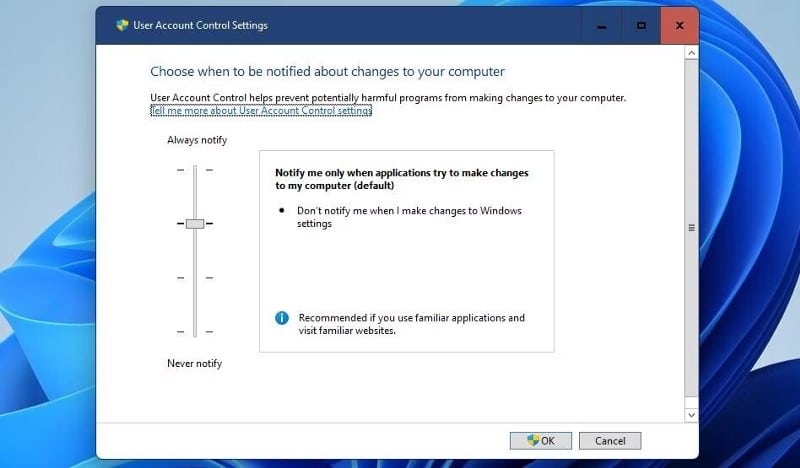
Task: Set slider to the bottom Never notify tick
Action: (x=195, y=332)
